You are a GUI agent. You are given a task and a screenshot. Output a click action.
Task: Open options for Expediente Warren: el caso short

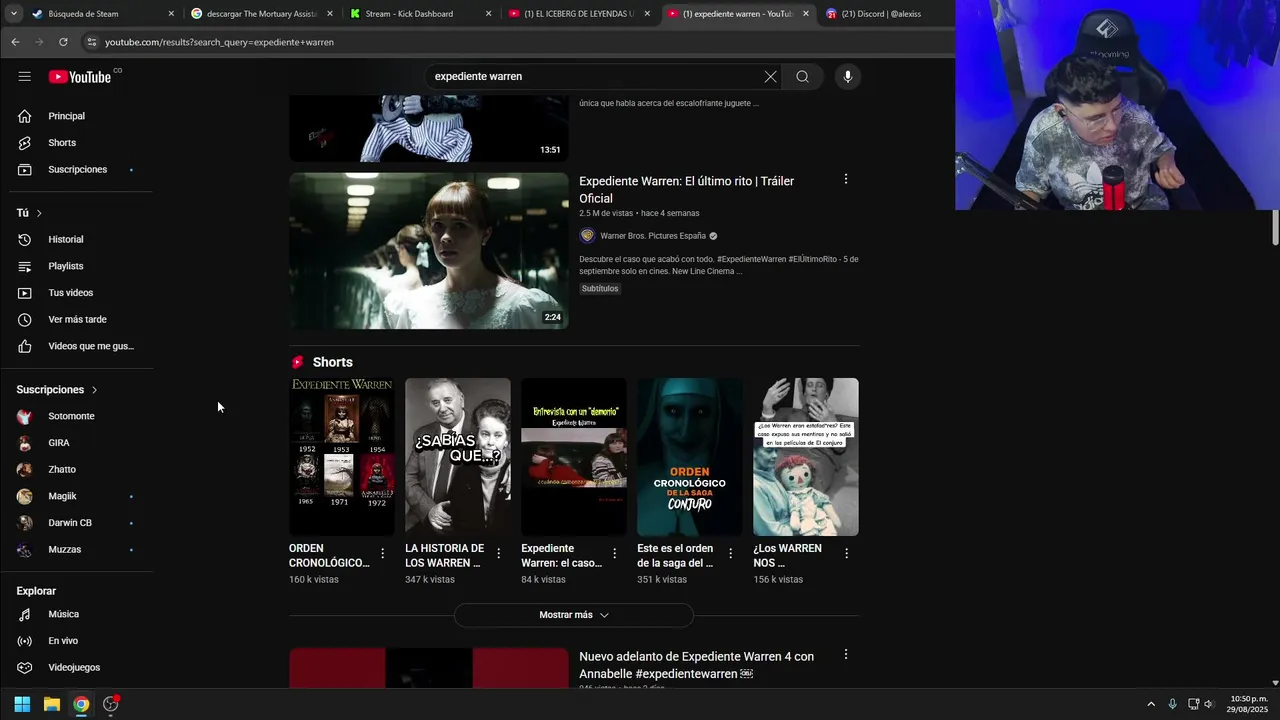(614, 553)
